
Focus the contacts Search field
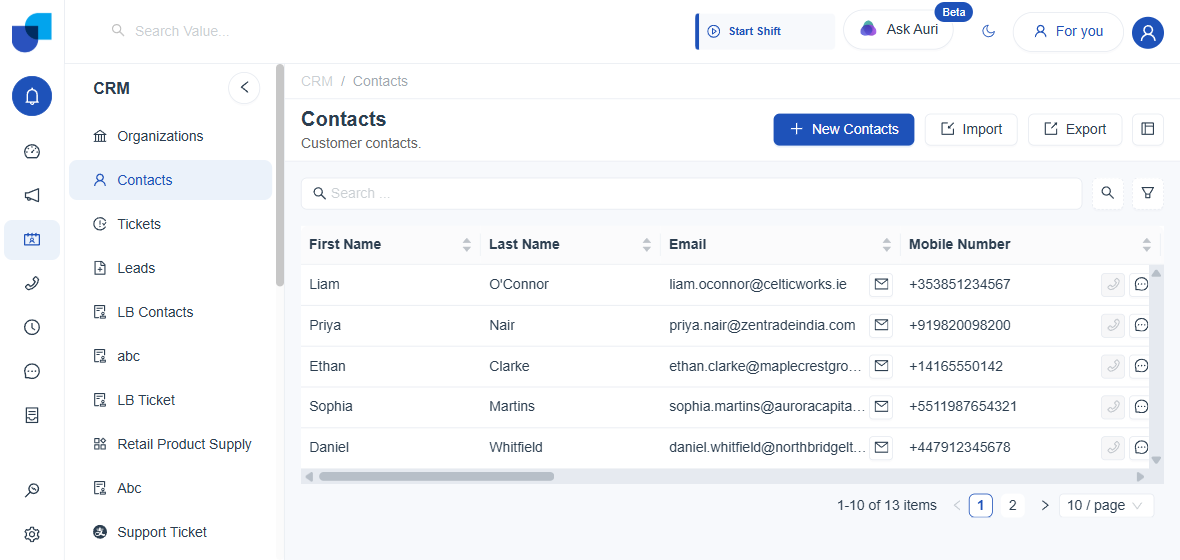point(691,193)
